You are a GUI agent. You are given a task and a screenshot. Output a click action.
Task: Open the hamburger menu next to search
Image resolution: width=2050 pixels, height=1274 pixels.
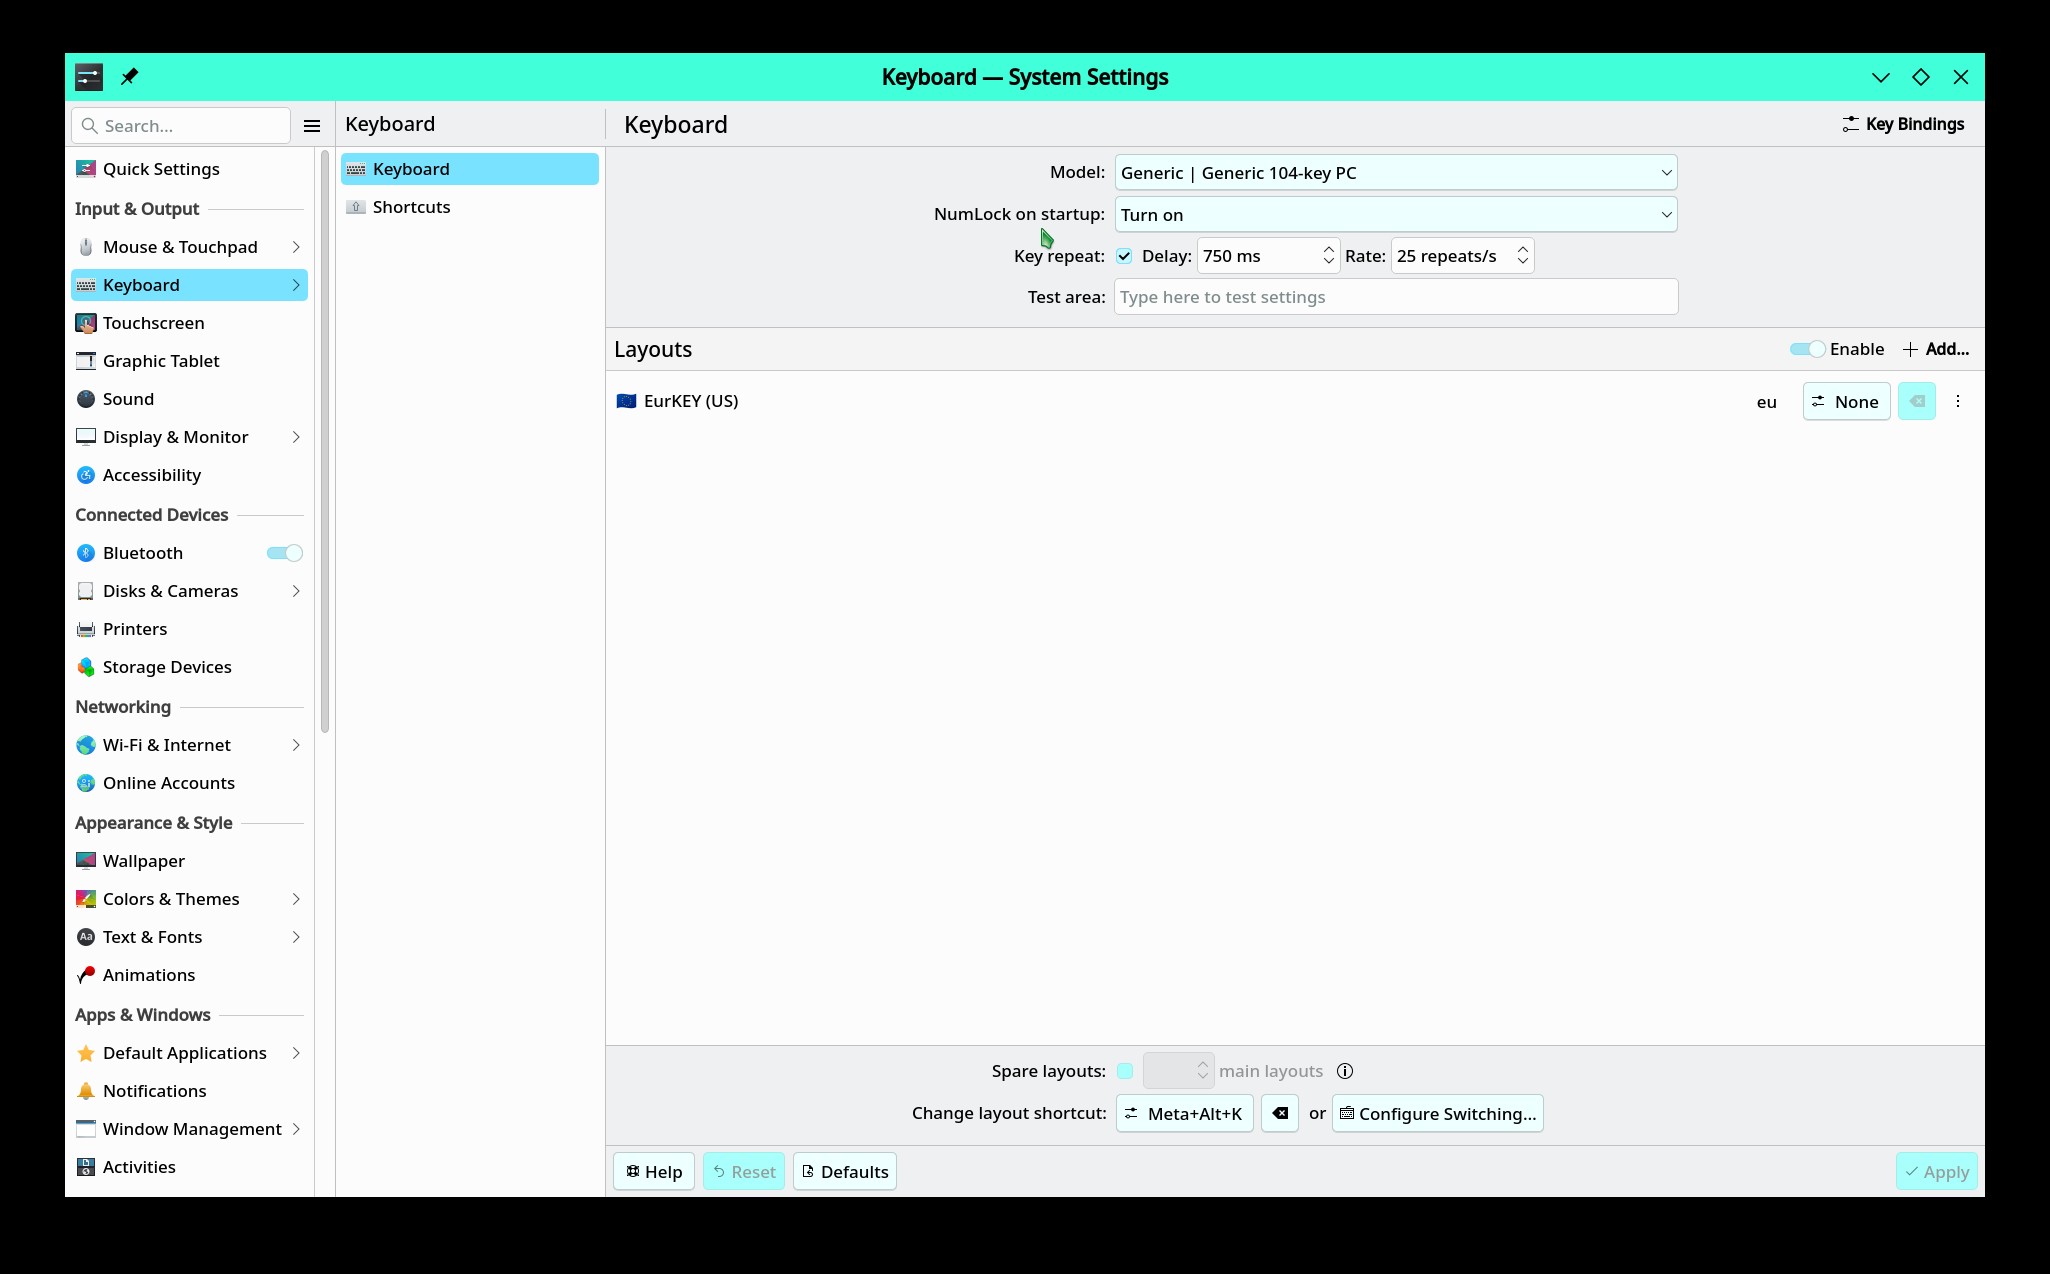pyautogui.click(x=312, y=126)
